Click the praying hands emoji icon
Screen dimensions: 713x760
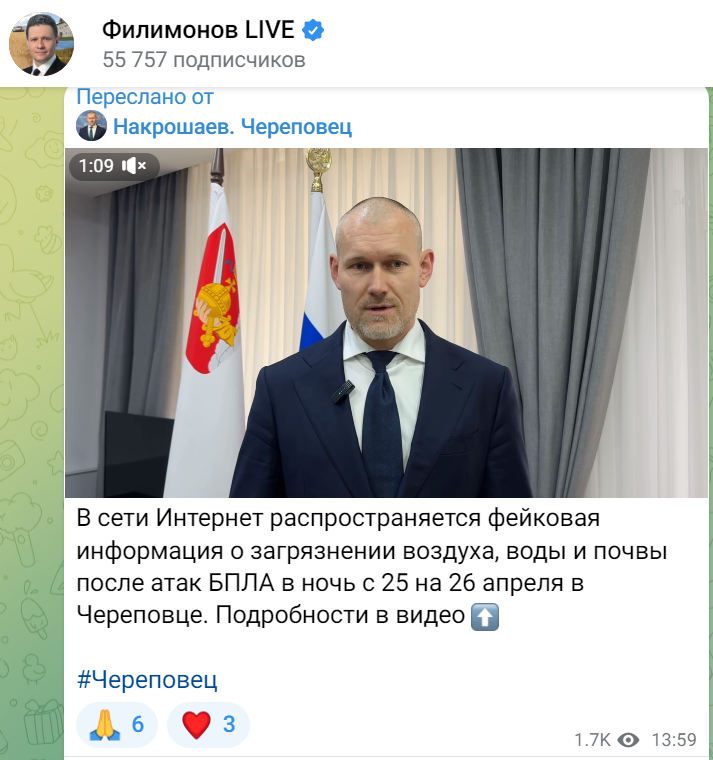[105, 725]
